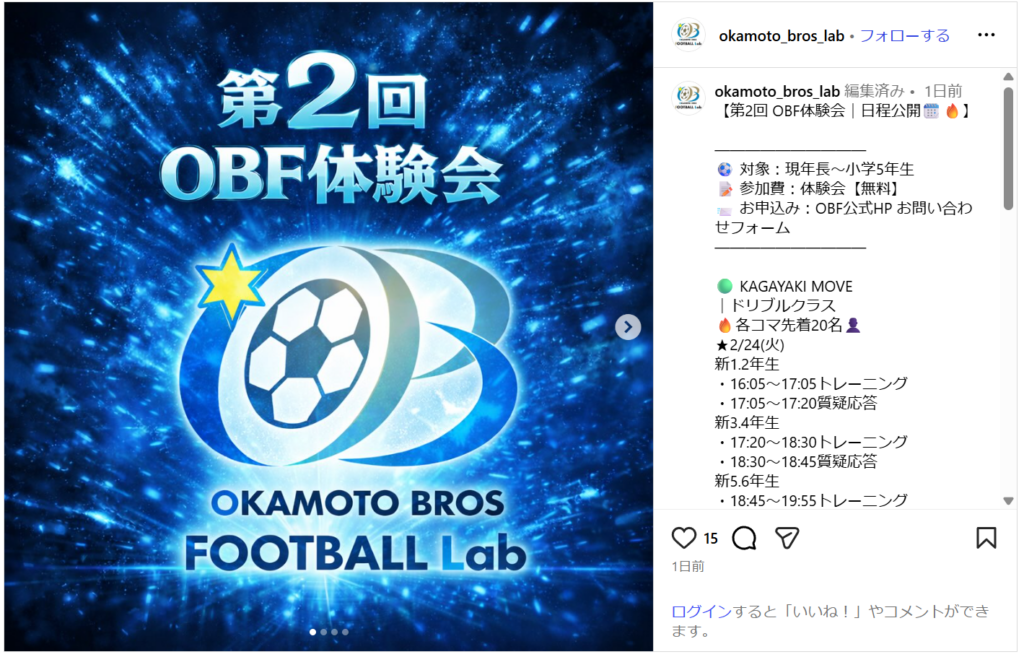Open the ログイン login link
The image size is (1024, 657).
click(701, 611)
